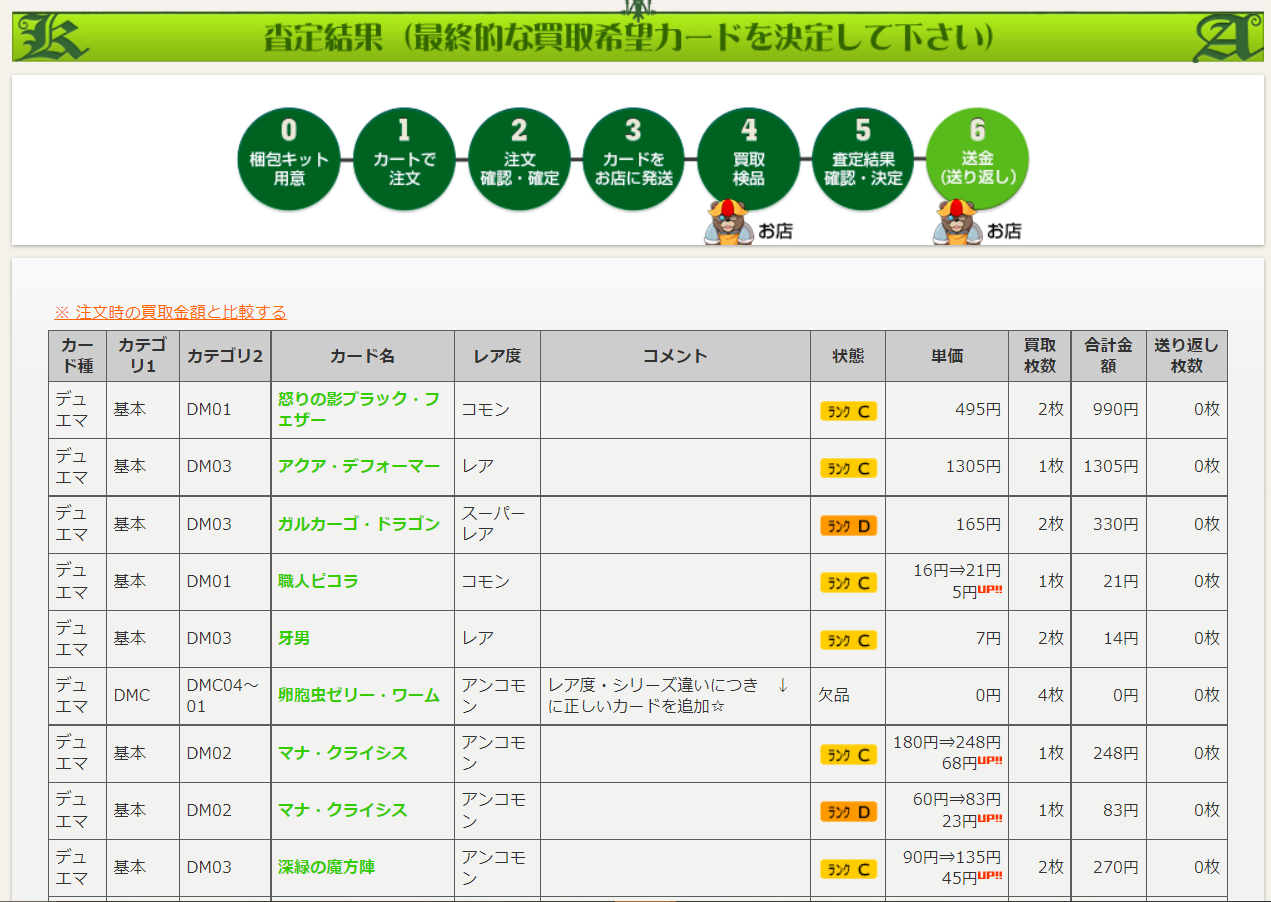Screen dimensions: 1271x902
Task: Click Rank C badge in アクア・デフォーマー row
Action: [x=848, y=468]
